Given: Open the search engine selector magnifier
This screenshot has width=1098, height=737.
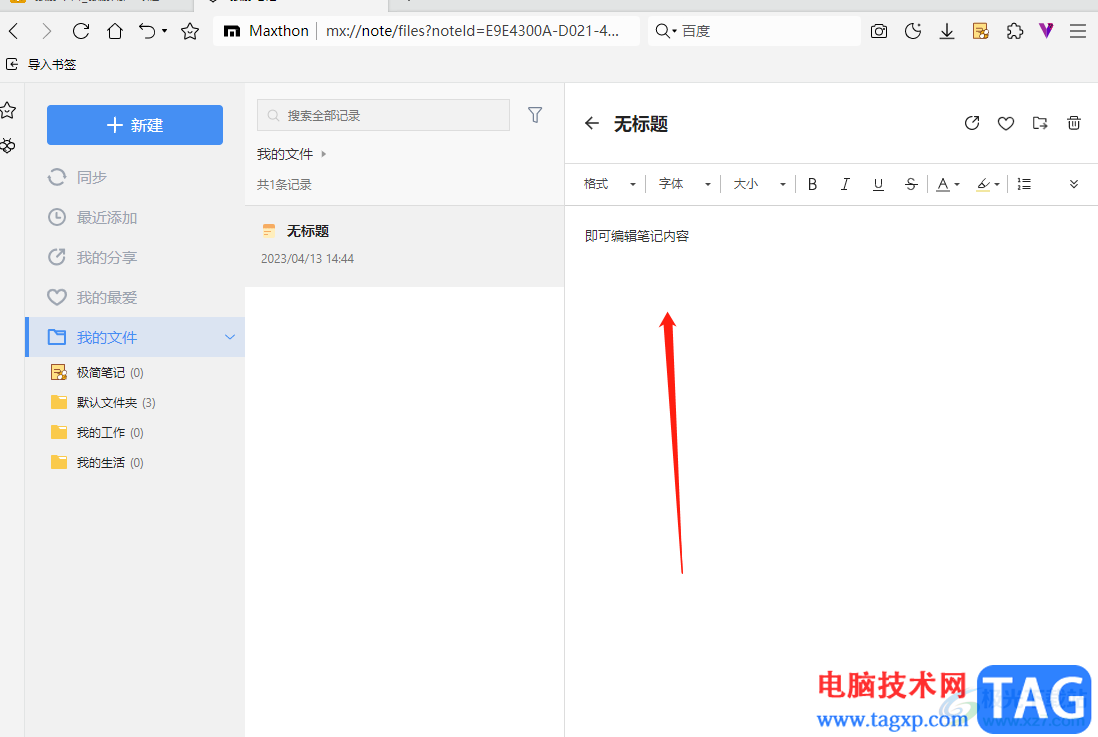Looking at the screenshot, I should [665, 31].
